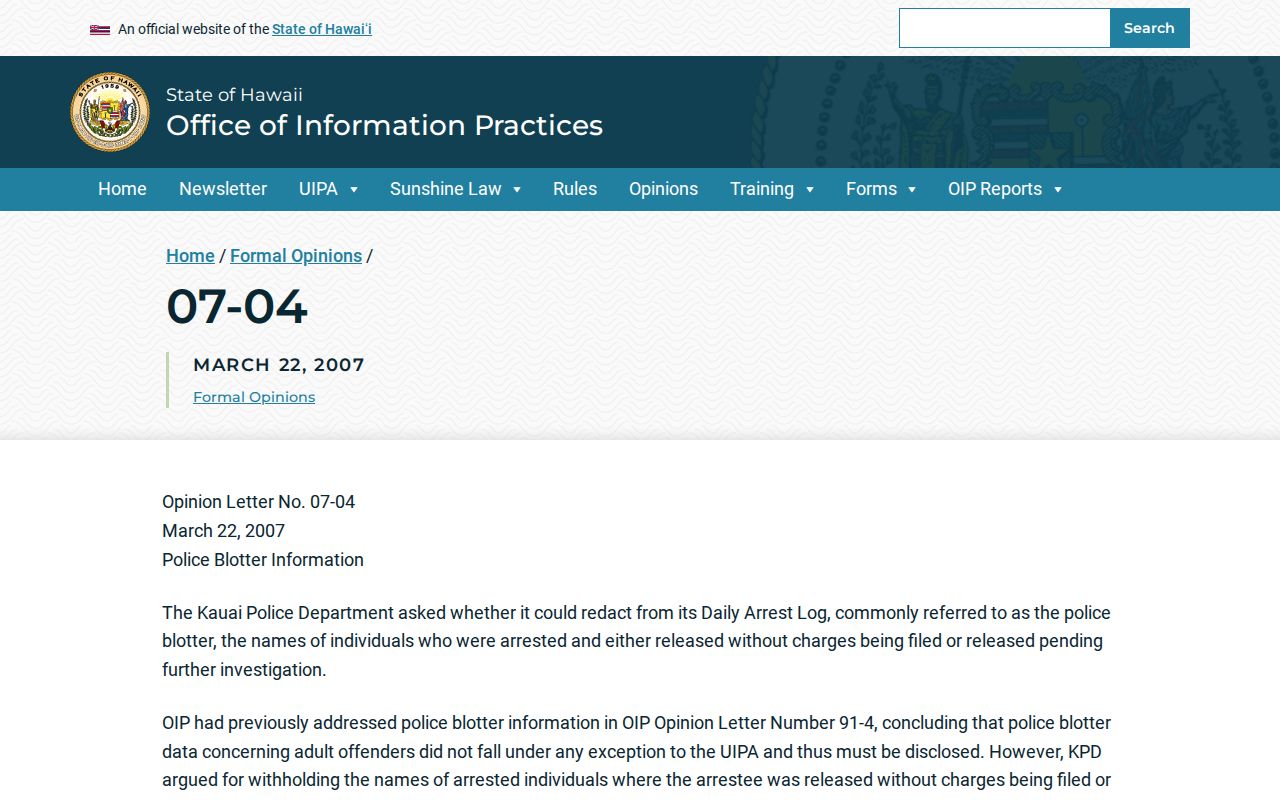
Task: Expand the UIPA dropdown arrow
Action: [354, 190]
